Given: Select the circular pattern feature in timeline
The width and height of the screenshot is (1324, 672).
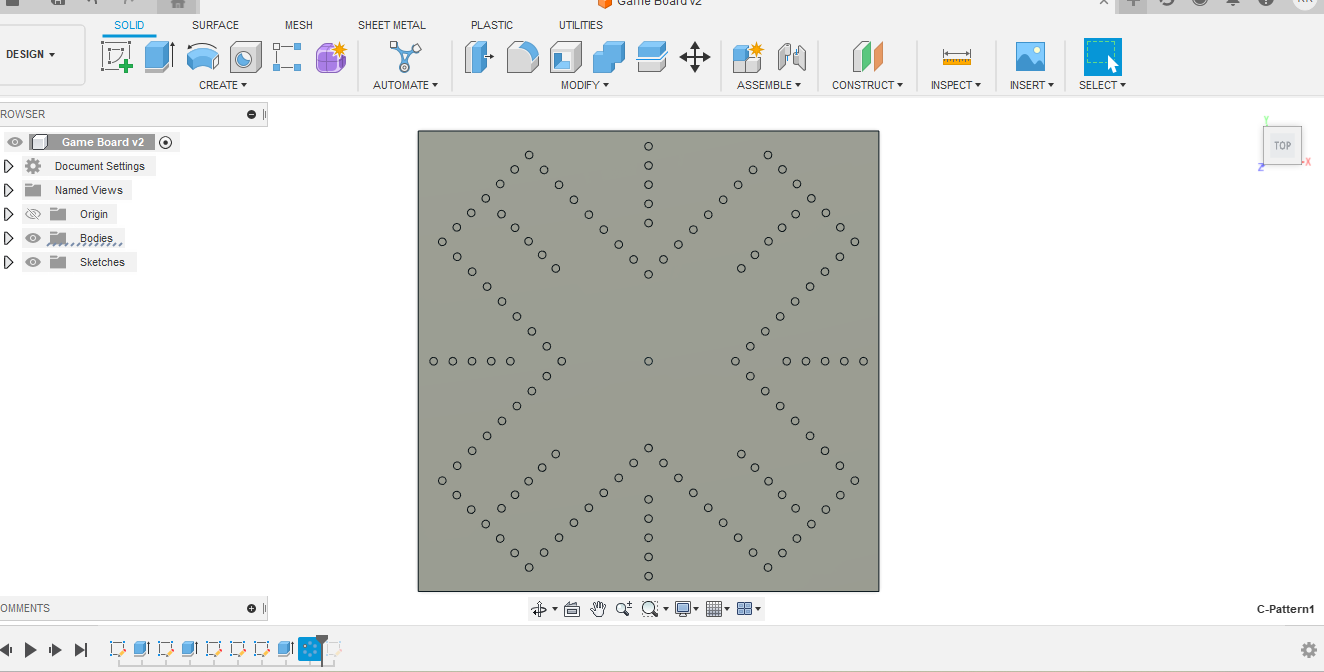Looking at the screenshot, I should click(310, 650).
